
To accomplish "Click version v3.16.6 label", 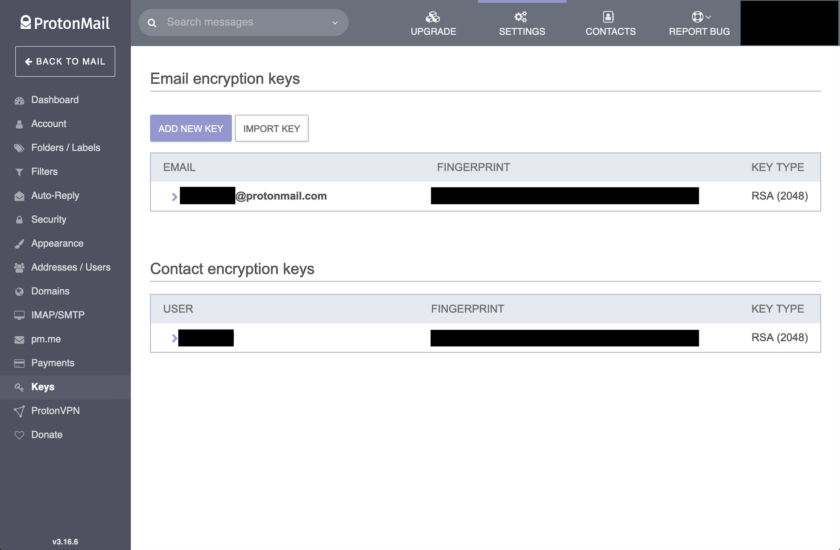I will coord(65,542).
